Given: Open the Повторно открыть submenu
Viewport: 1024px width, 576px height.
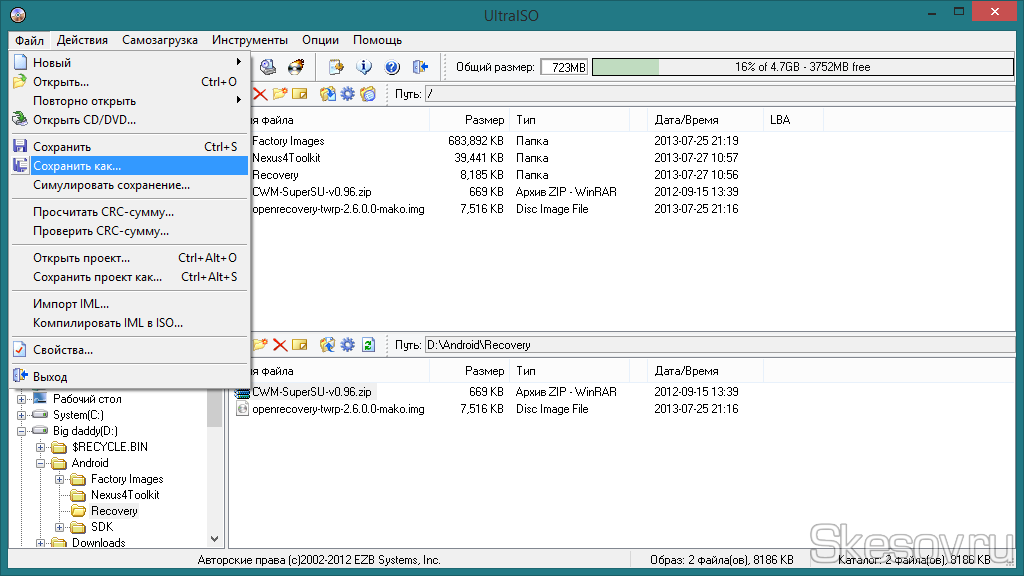Looking at the screenshot, I should click(129, 101).
